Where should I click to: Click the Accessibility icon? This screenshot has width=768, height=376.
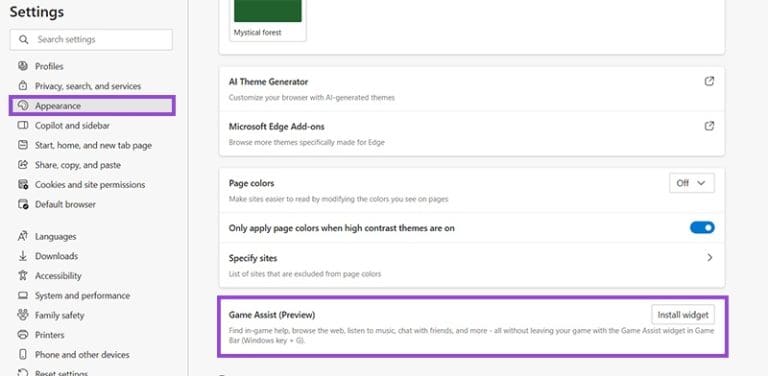(23, 276)
